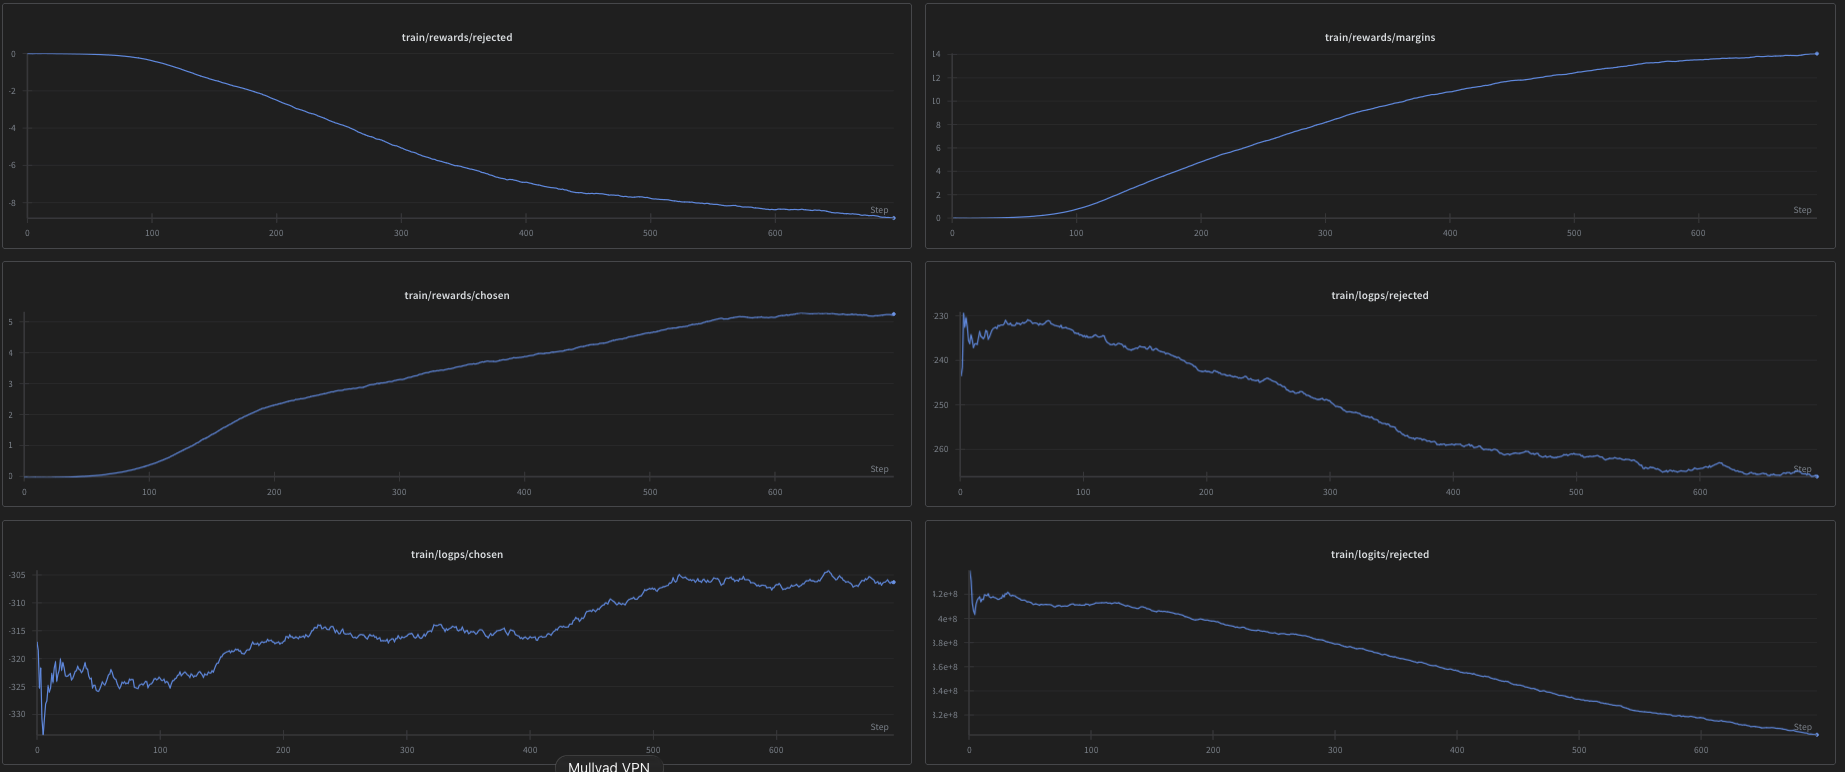
Task: Select end point of train/logits/rejected curve
Action: (x=1816, y=735)
